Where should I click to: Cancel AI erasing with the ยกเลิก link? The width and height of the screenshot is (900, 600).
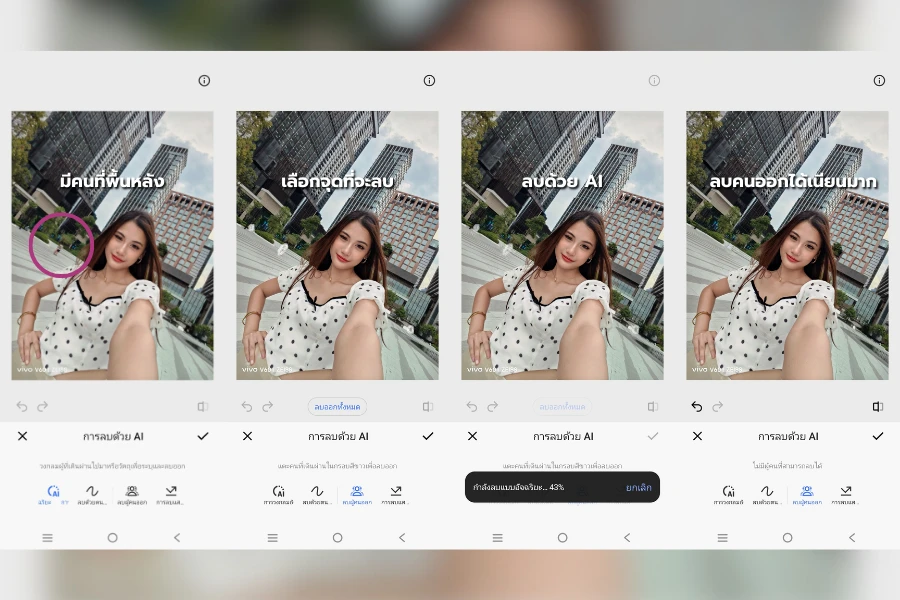[x=638, y=487]
